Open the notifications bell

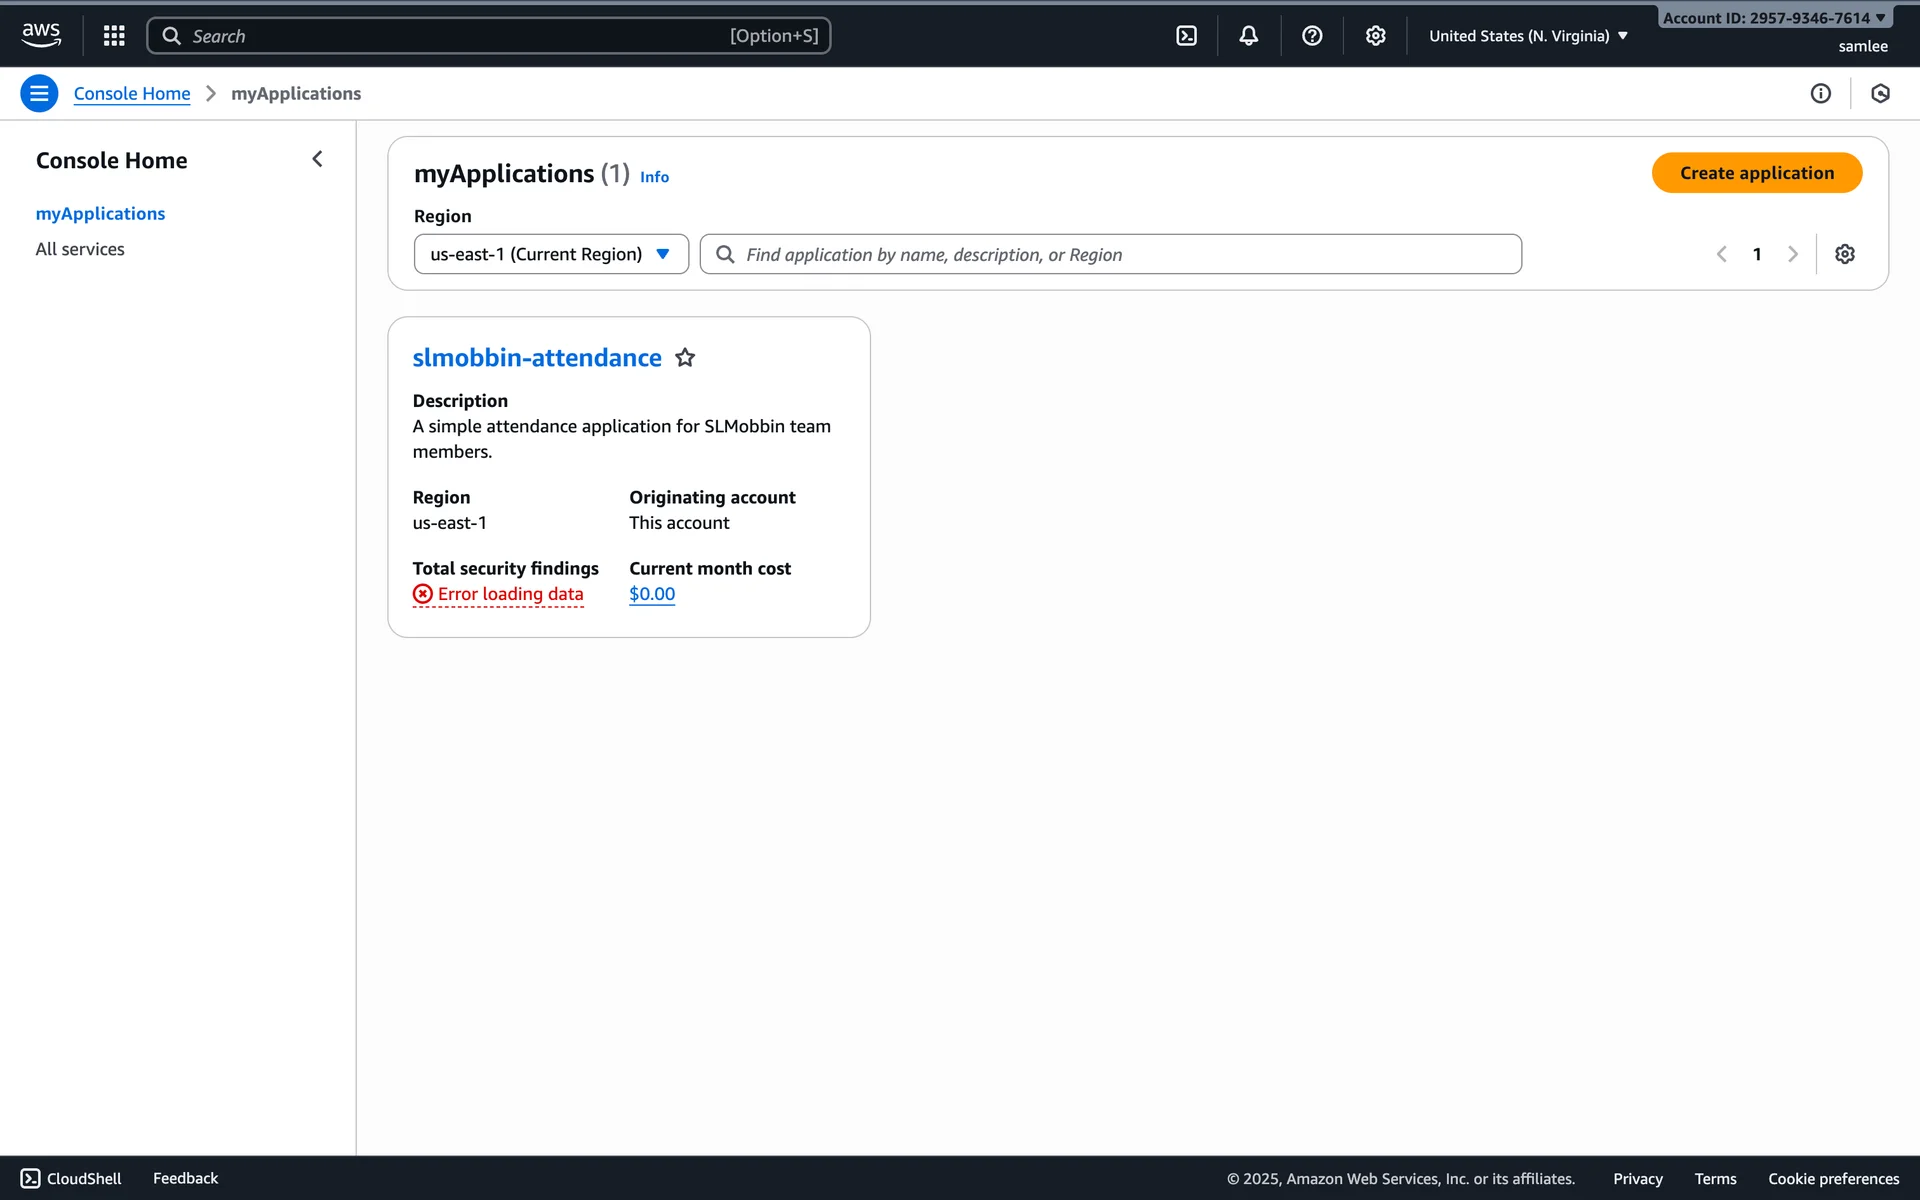coord(1249,36)
